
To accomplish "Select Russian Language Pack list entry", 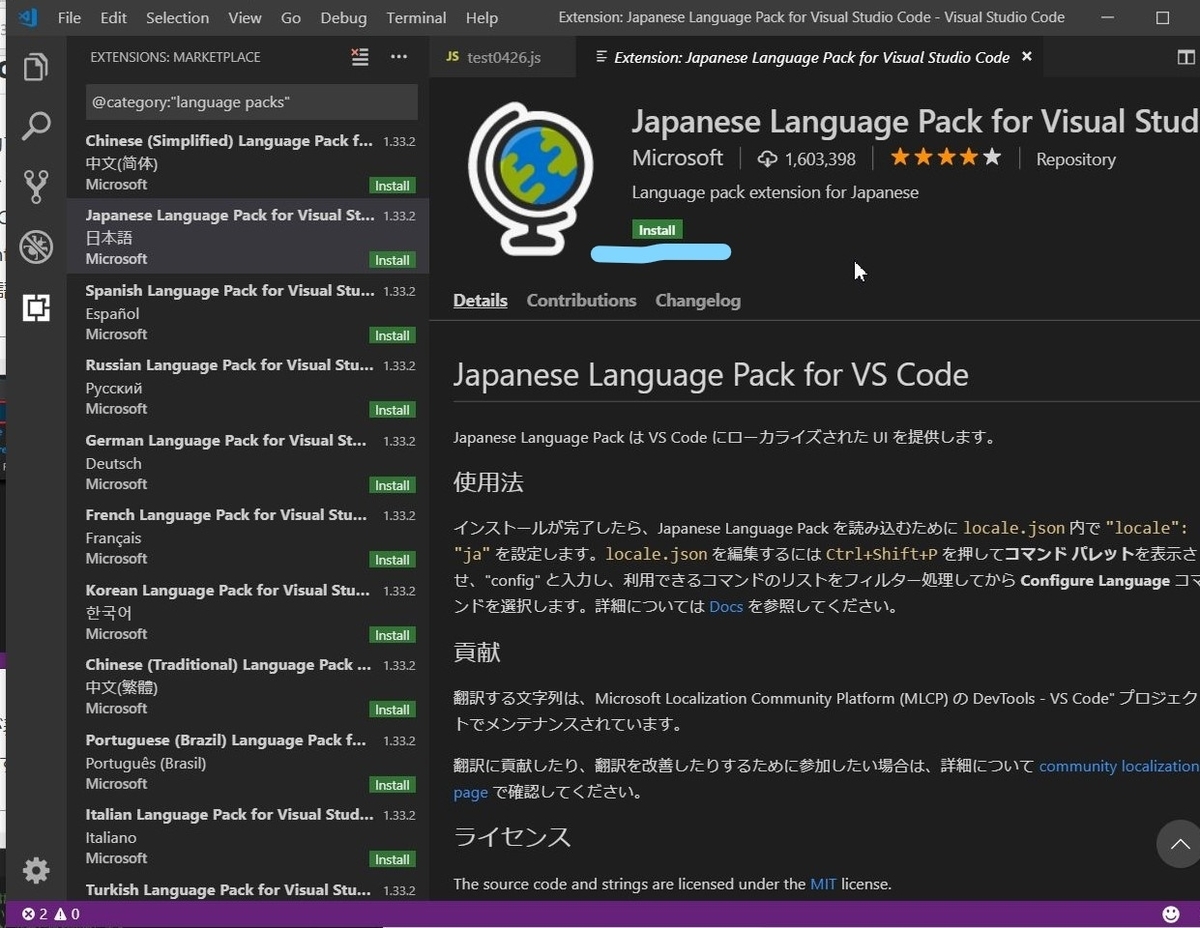I will click(x=248, y=386).
